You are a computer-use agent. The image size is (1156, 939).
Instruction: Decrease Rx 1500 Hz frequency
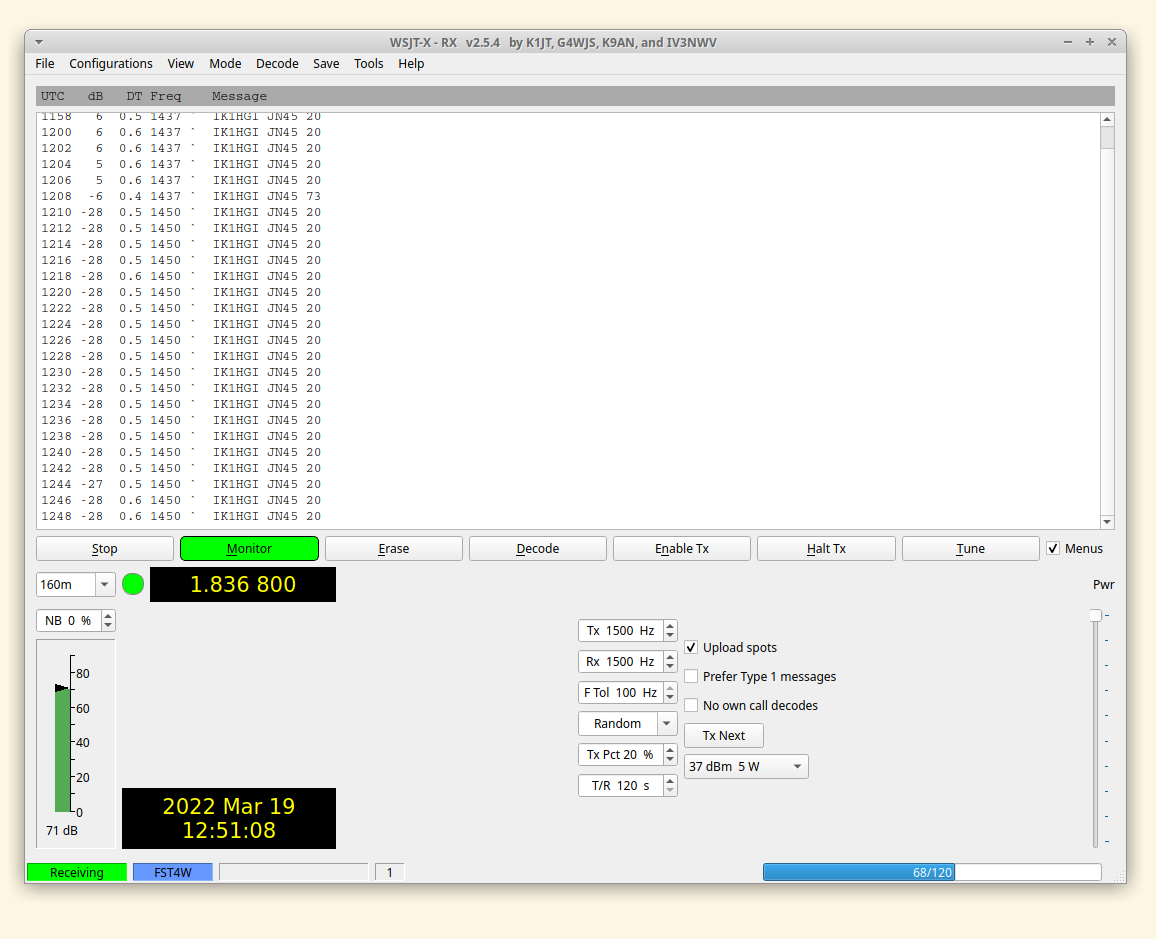coord(670,666)
